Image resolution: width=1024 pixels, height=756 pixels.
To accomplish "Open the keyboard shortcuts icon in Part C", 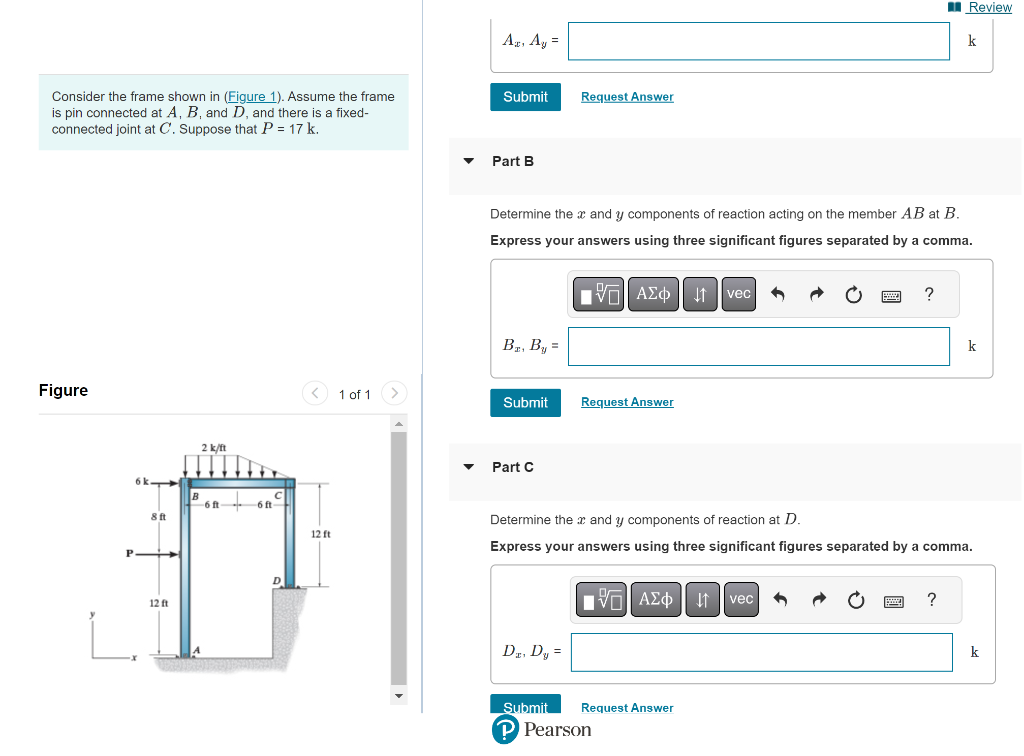I will (895, 598).
